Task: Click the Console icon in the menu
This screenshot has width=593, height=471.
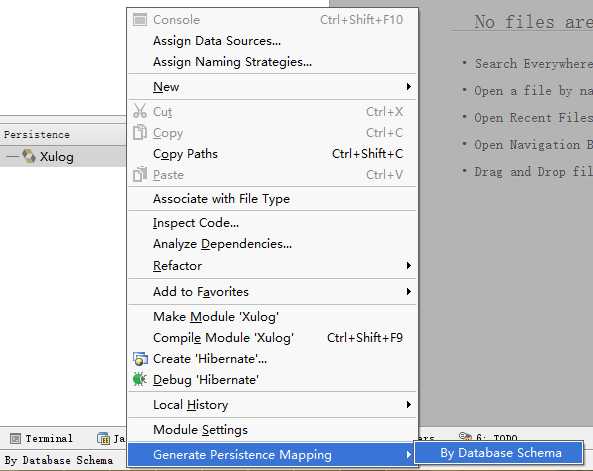Action: pos(140,20)
